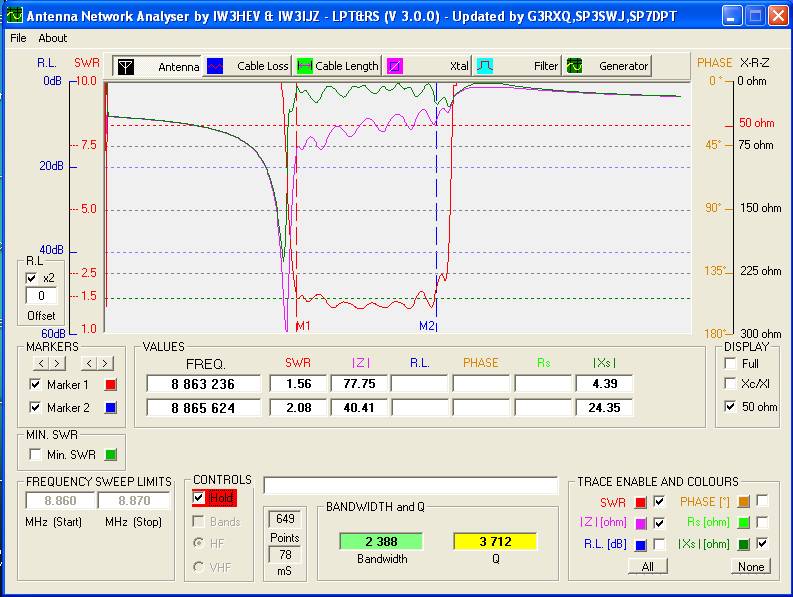Choose the Cable Length tool

[305, 66]
